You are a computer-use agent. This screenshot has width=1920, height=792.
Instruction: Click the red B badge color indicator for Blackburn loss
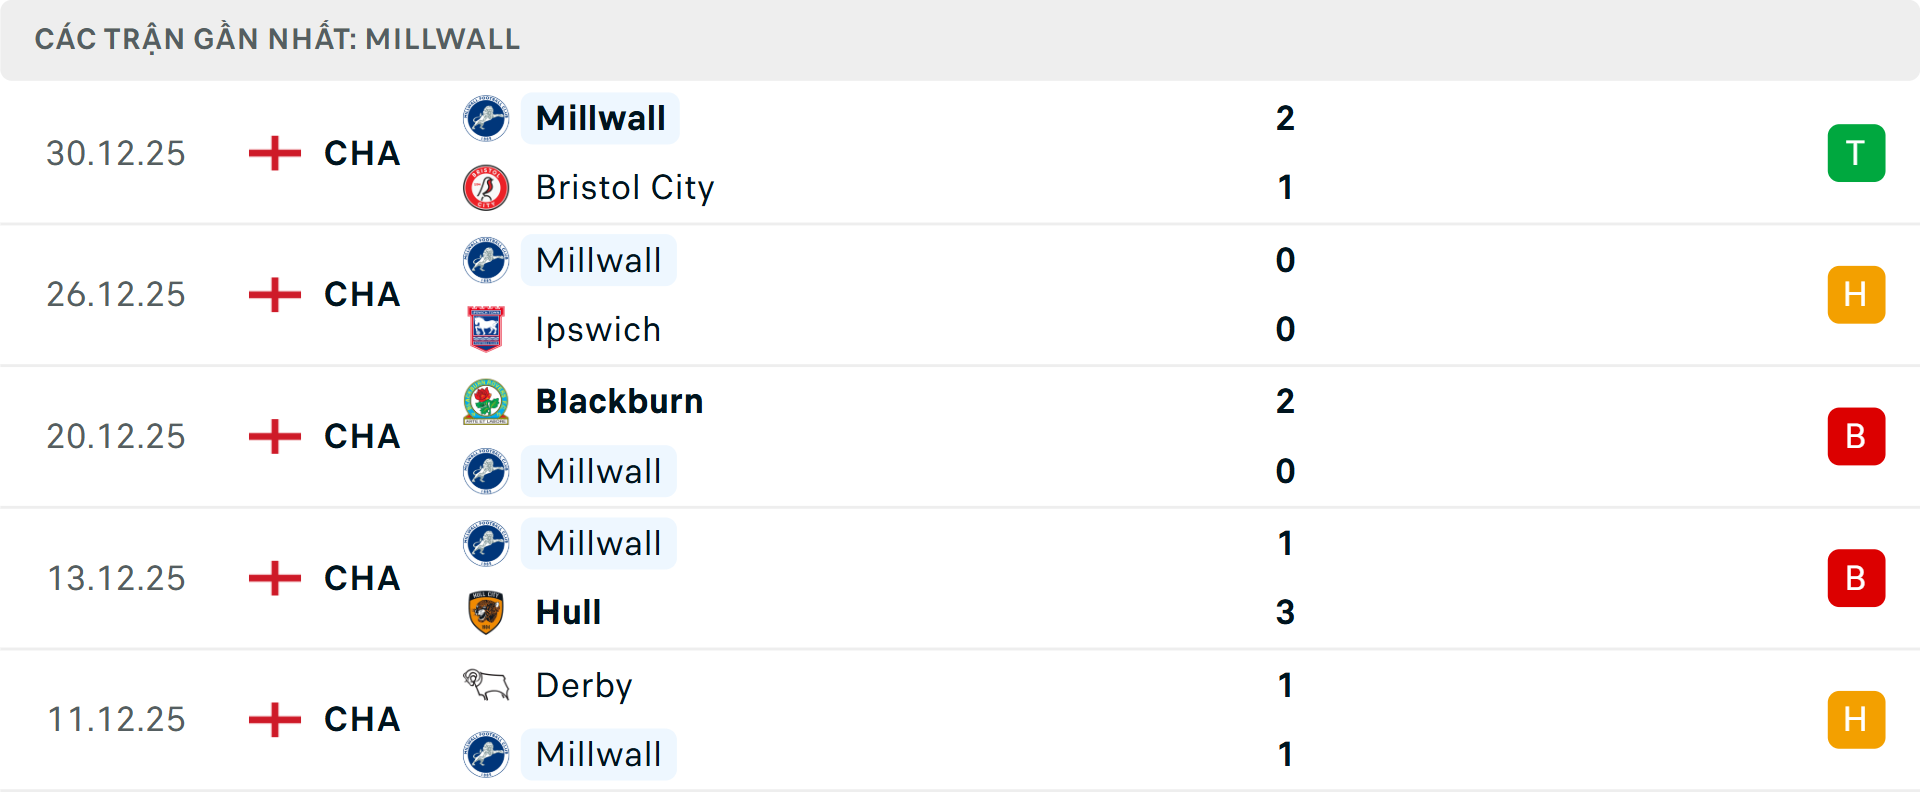pyautogui.click(x=1856, y=436)
